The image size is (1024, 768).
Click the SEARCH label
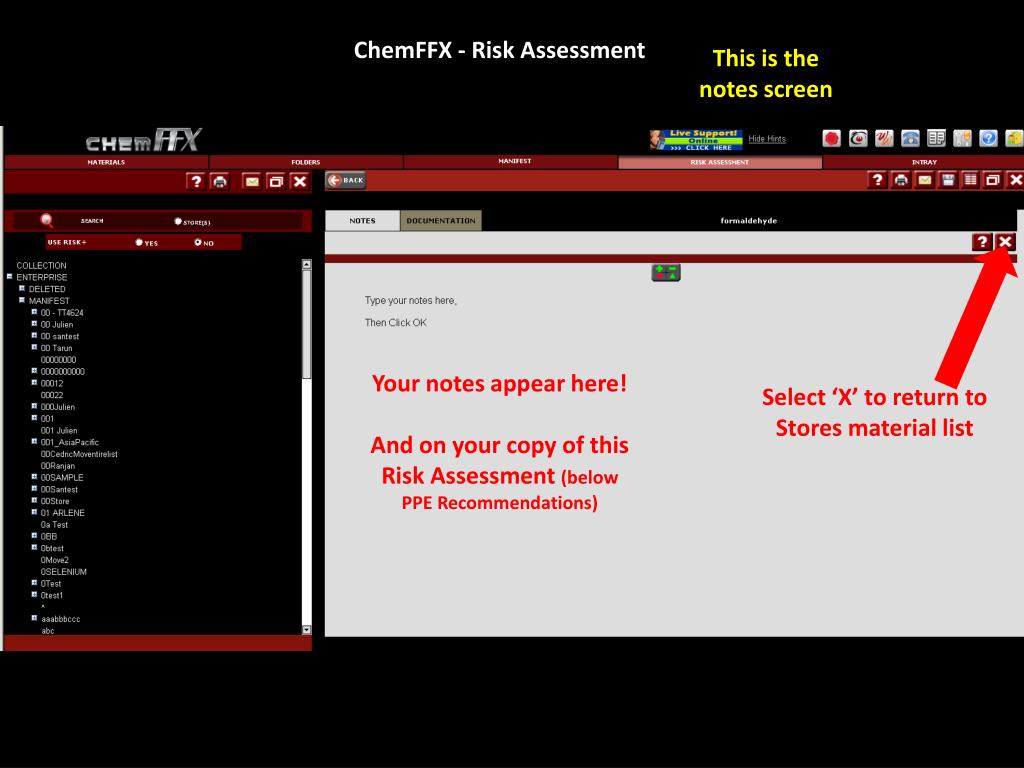pos(92,221)
